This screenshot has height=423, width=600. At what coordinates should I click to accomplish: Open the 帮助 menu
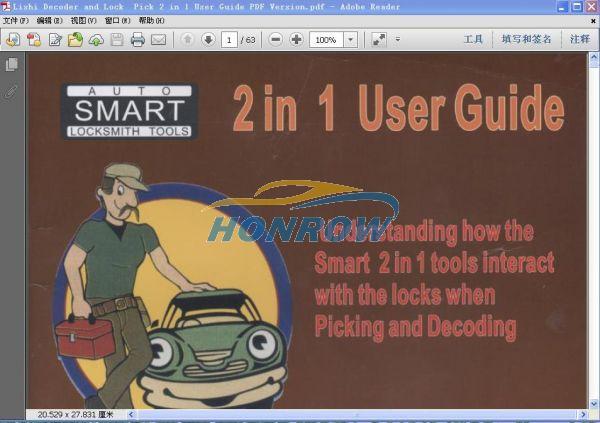tap(152, 21)
